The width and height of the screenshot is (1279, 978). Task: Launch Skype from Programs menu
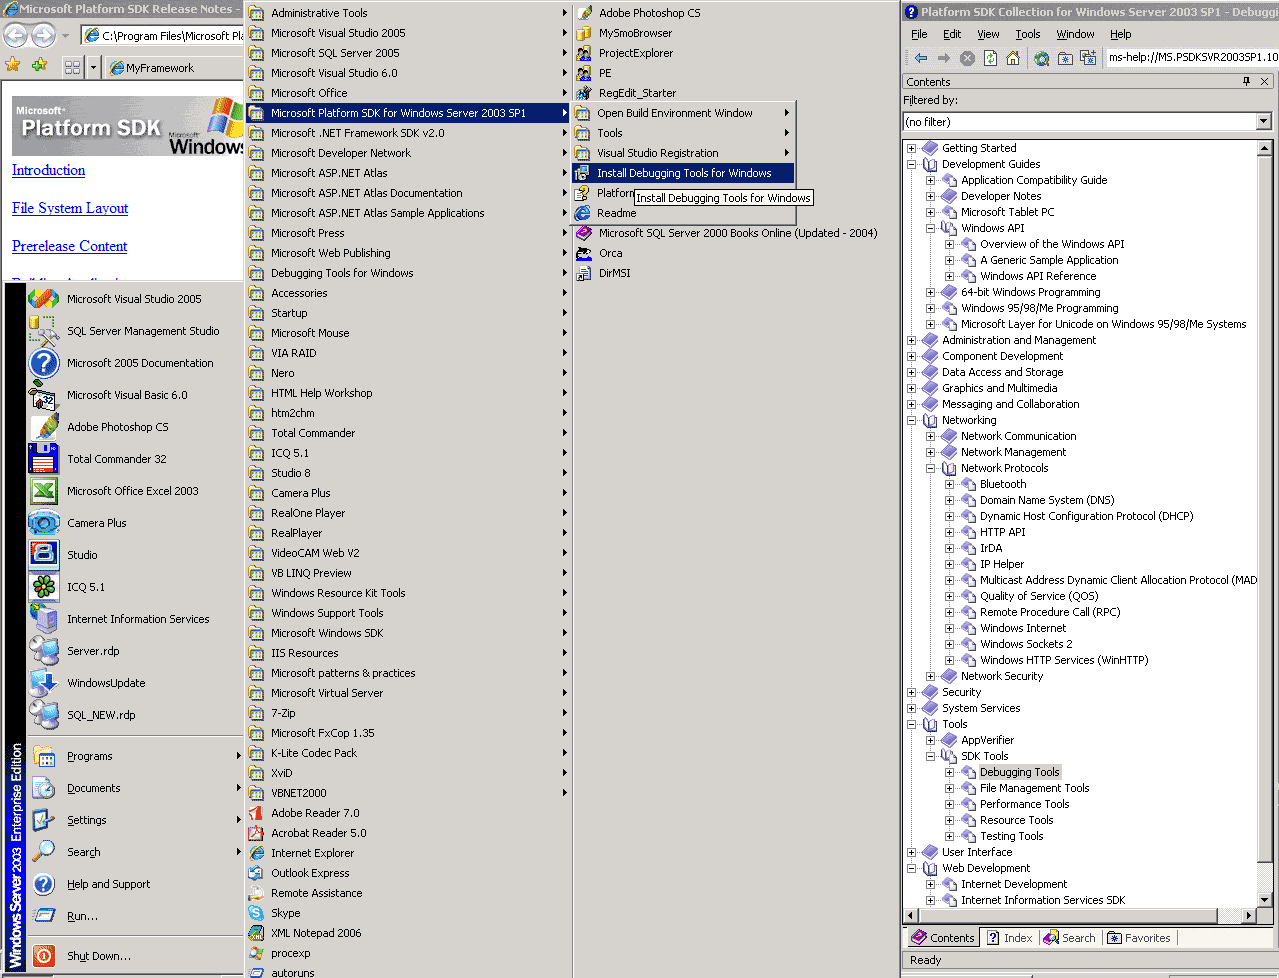tap(408, 913)
